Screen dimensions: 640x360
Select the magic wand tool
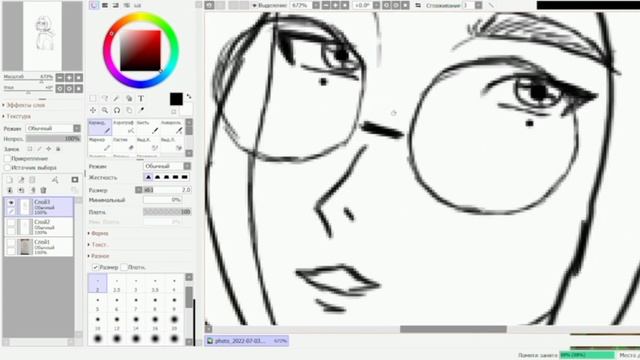click(x=117, y=98)
